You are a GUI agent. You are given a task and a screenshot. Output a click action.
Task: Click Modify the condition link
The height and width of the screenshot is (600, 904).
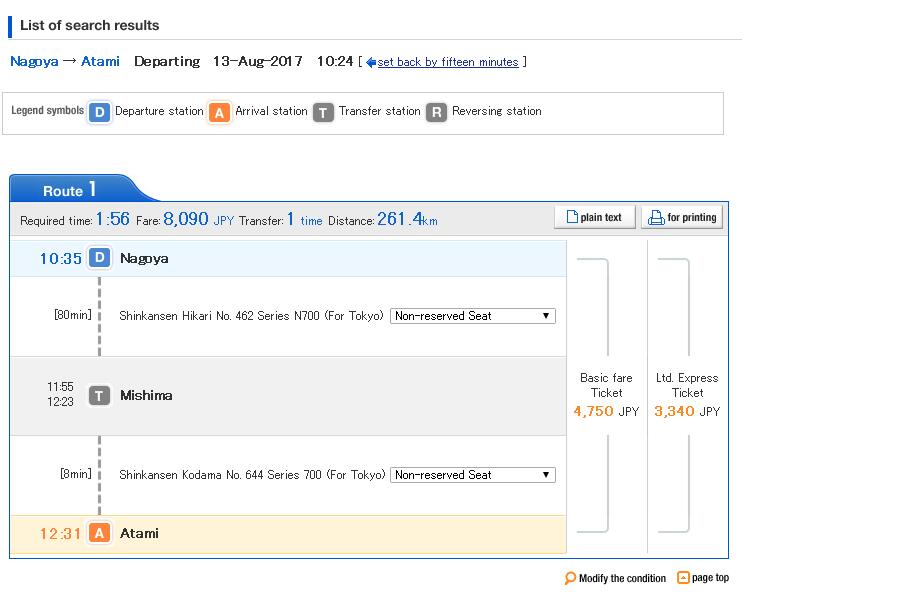[622, 578]
